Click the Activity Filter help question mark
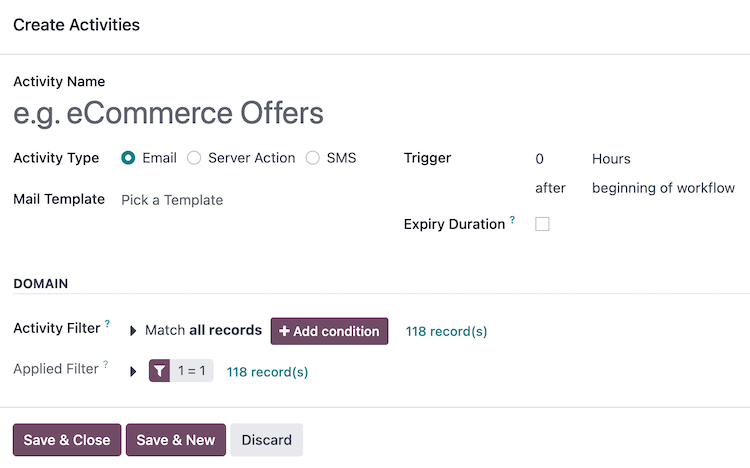The image size is (750, 468). 107,325
